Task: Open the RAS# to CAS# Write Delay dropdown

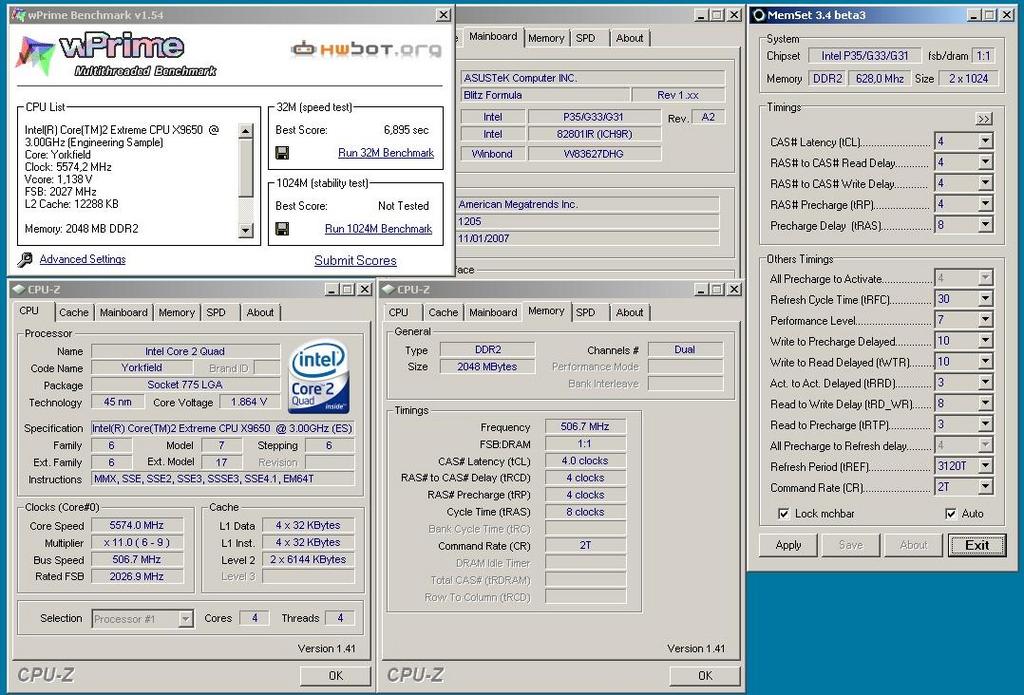Action: point(985,183)
